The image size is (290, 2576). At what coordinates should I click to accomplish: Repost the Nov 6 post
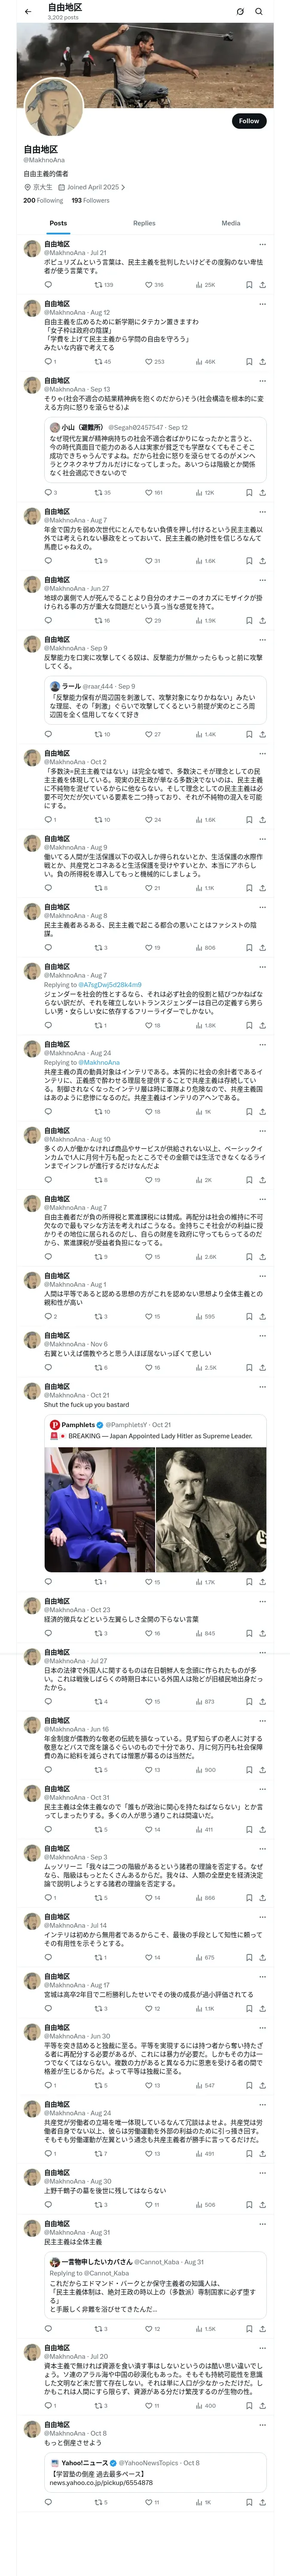tap(98, 1367)
